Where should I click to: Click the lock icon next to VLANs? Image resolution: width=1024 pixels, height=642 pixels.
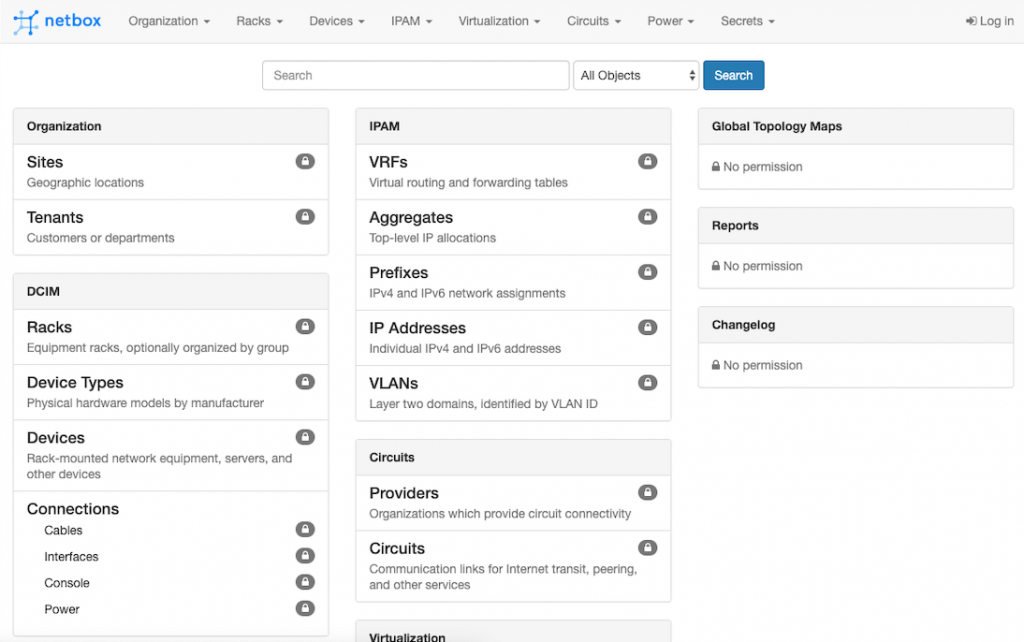tap(648, 382)
